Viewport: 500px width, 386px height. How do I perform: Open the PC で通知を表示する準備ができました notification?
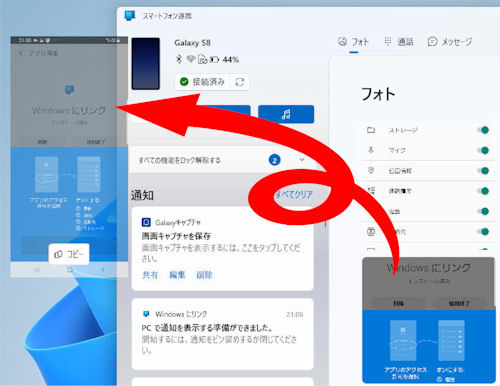click(x=223, y=334)
